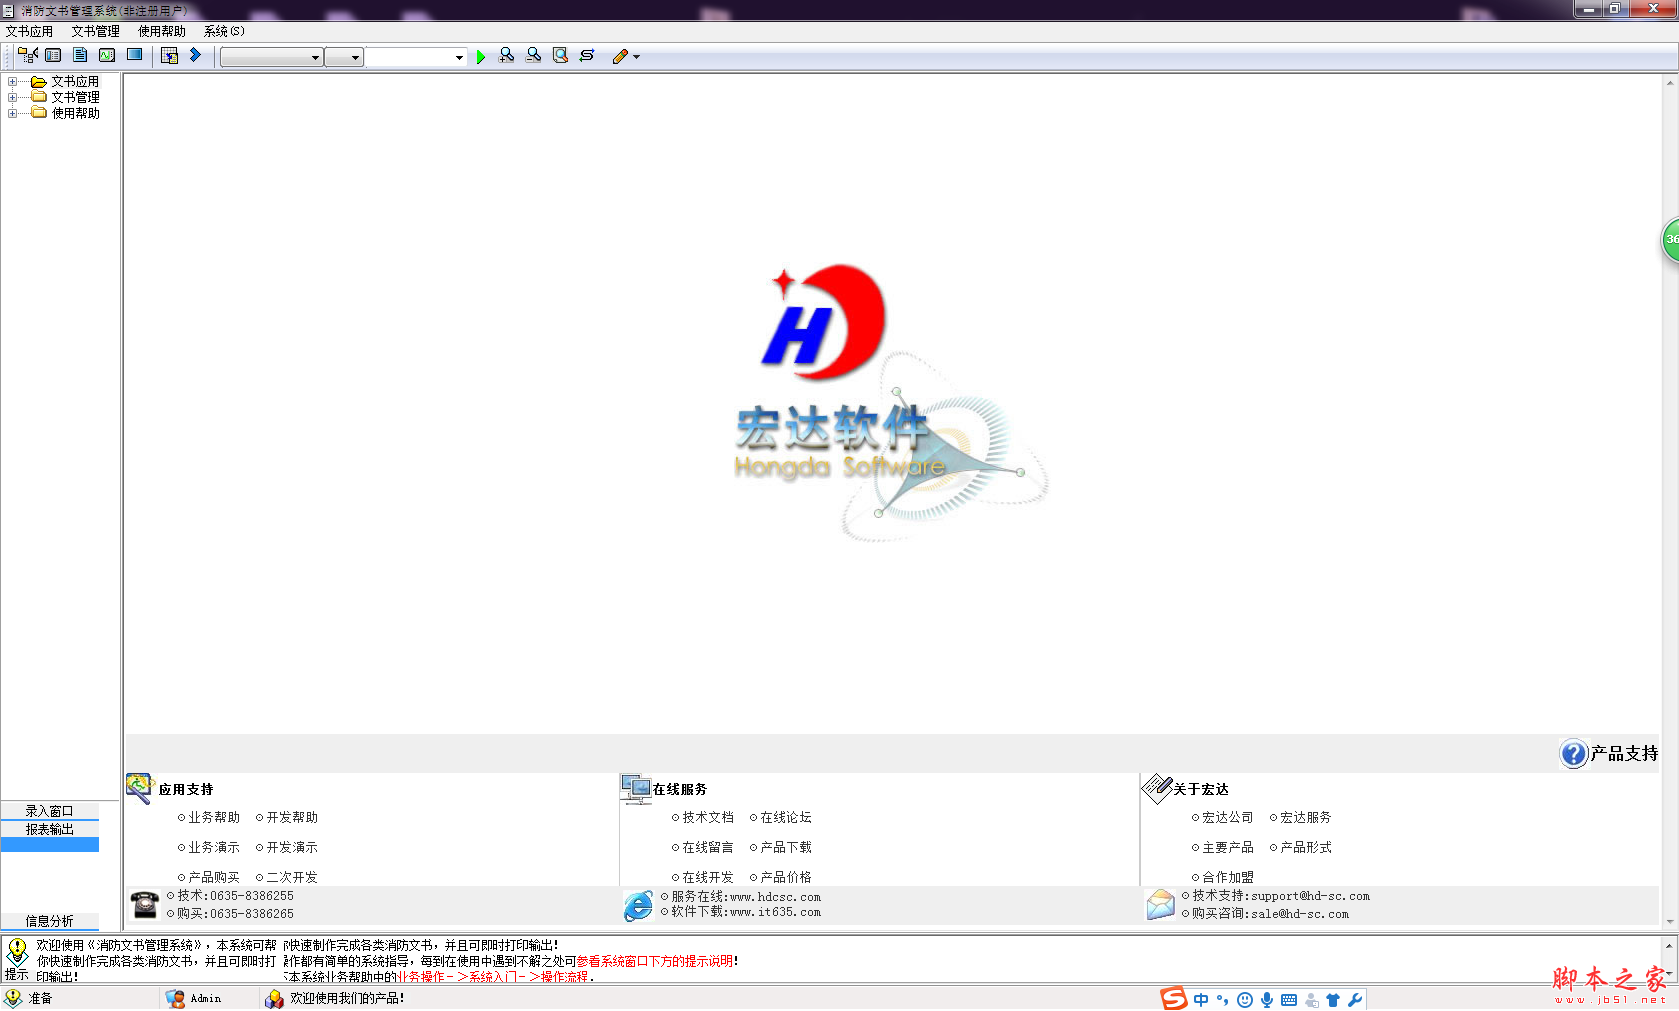Screen dimensions: 1679x1011
Task: Select the pencil edit tool
Action: (x=619, y=55)
